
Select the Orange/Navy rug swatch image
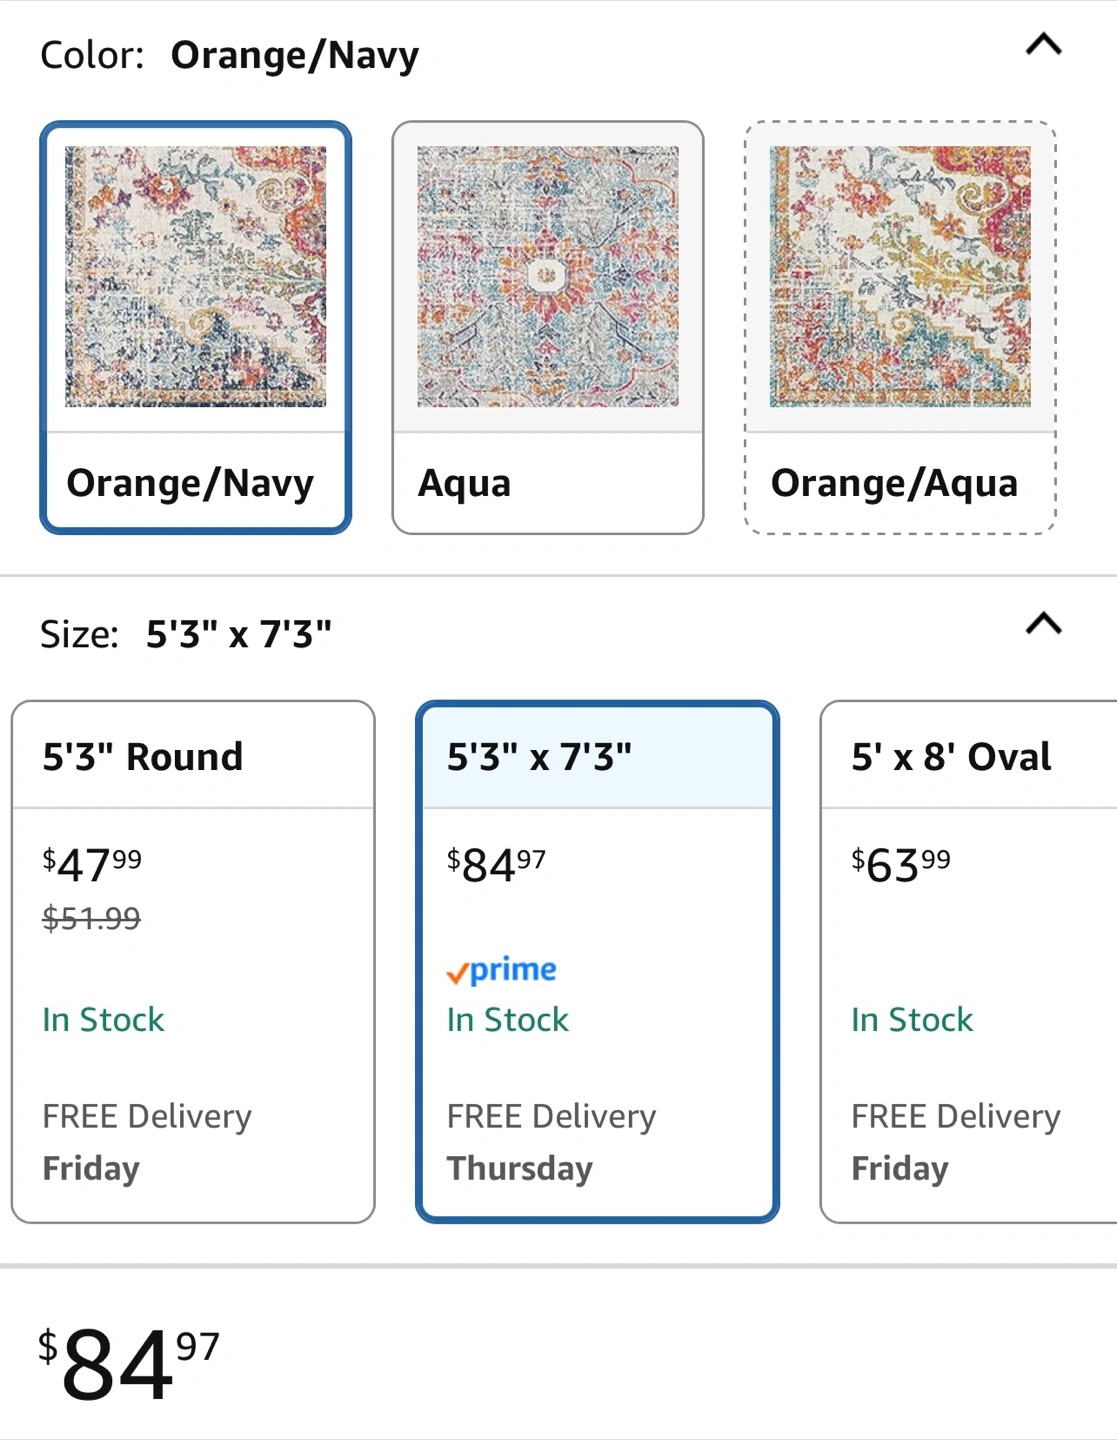(x=196, y=277)
